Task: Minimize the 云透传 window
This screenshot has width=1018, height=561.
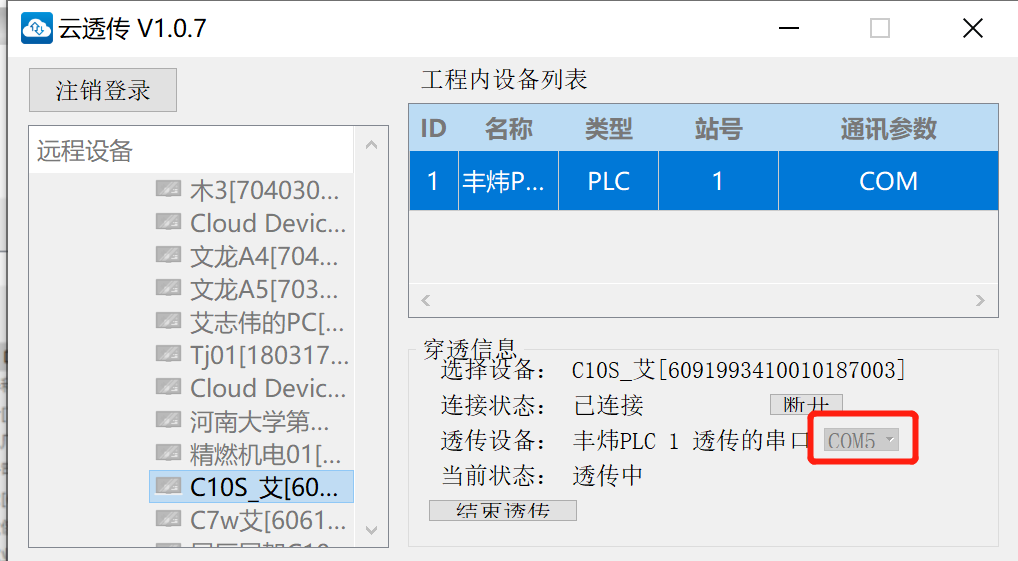Action: [x=789, y=28]
